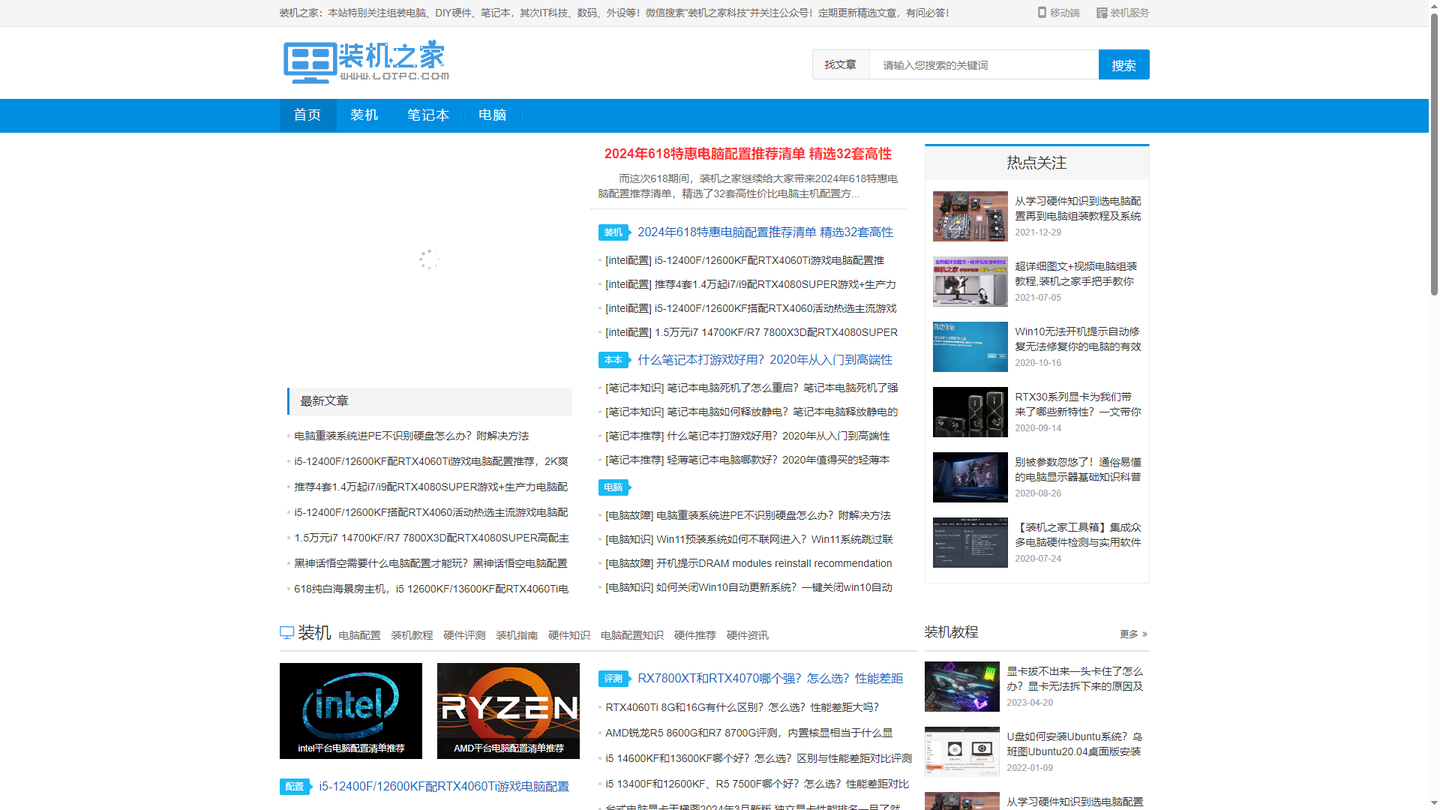Image resolution: width=1440 pixels, height=810 pixels.
Task: Open [电脑故障] 开机提示DRAM modules reinstall link
Action: pyautogui.click(x=749, y=564)
